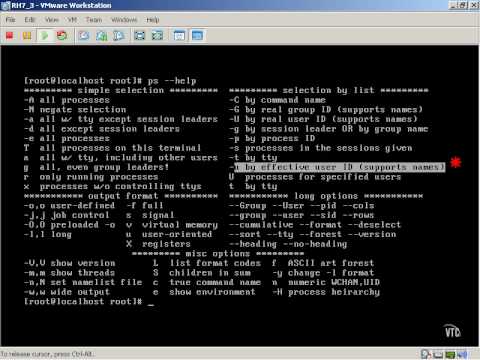Click the yellow Suspend toolbar button
This screenshot has width=480, height=360.
pos(27,35)
